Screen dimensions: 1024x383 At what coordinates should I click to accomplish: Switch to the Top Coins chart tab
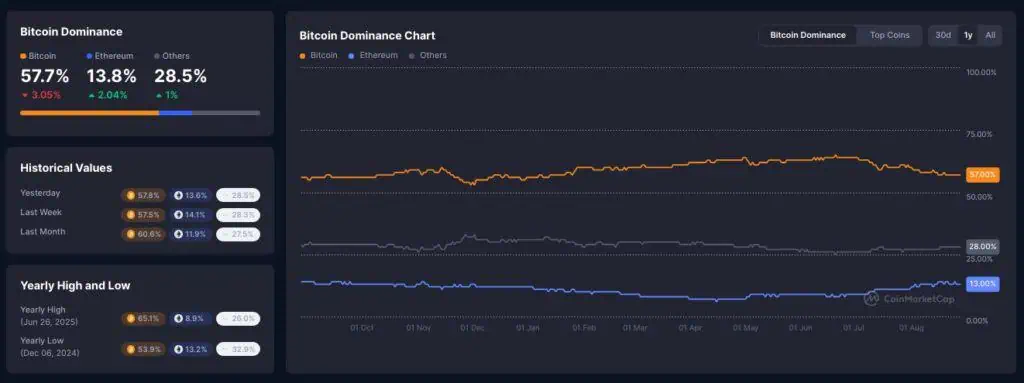coord(889,35)
